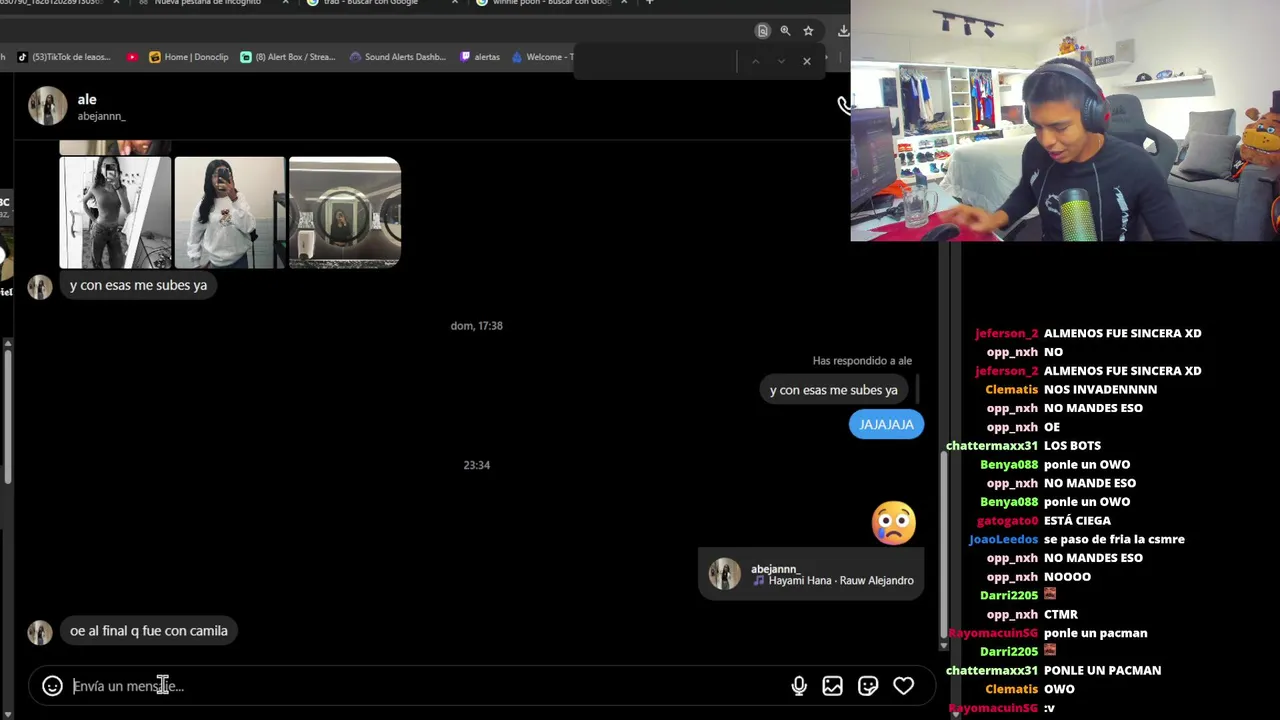Send a heart with the like icon
The width and height of the screenshot is (1280, 720).
[903, 686]
